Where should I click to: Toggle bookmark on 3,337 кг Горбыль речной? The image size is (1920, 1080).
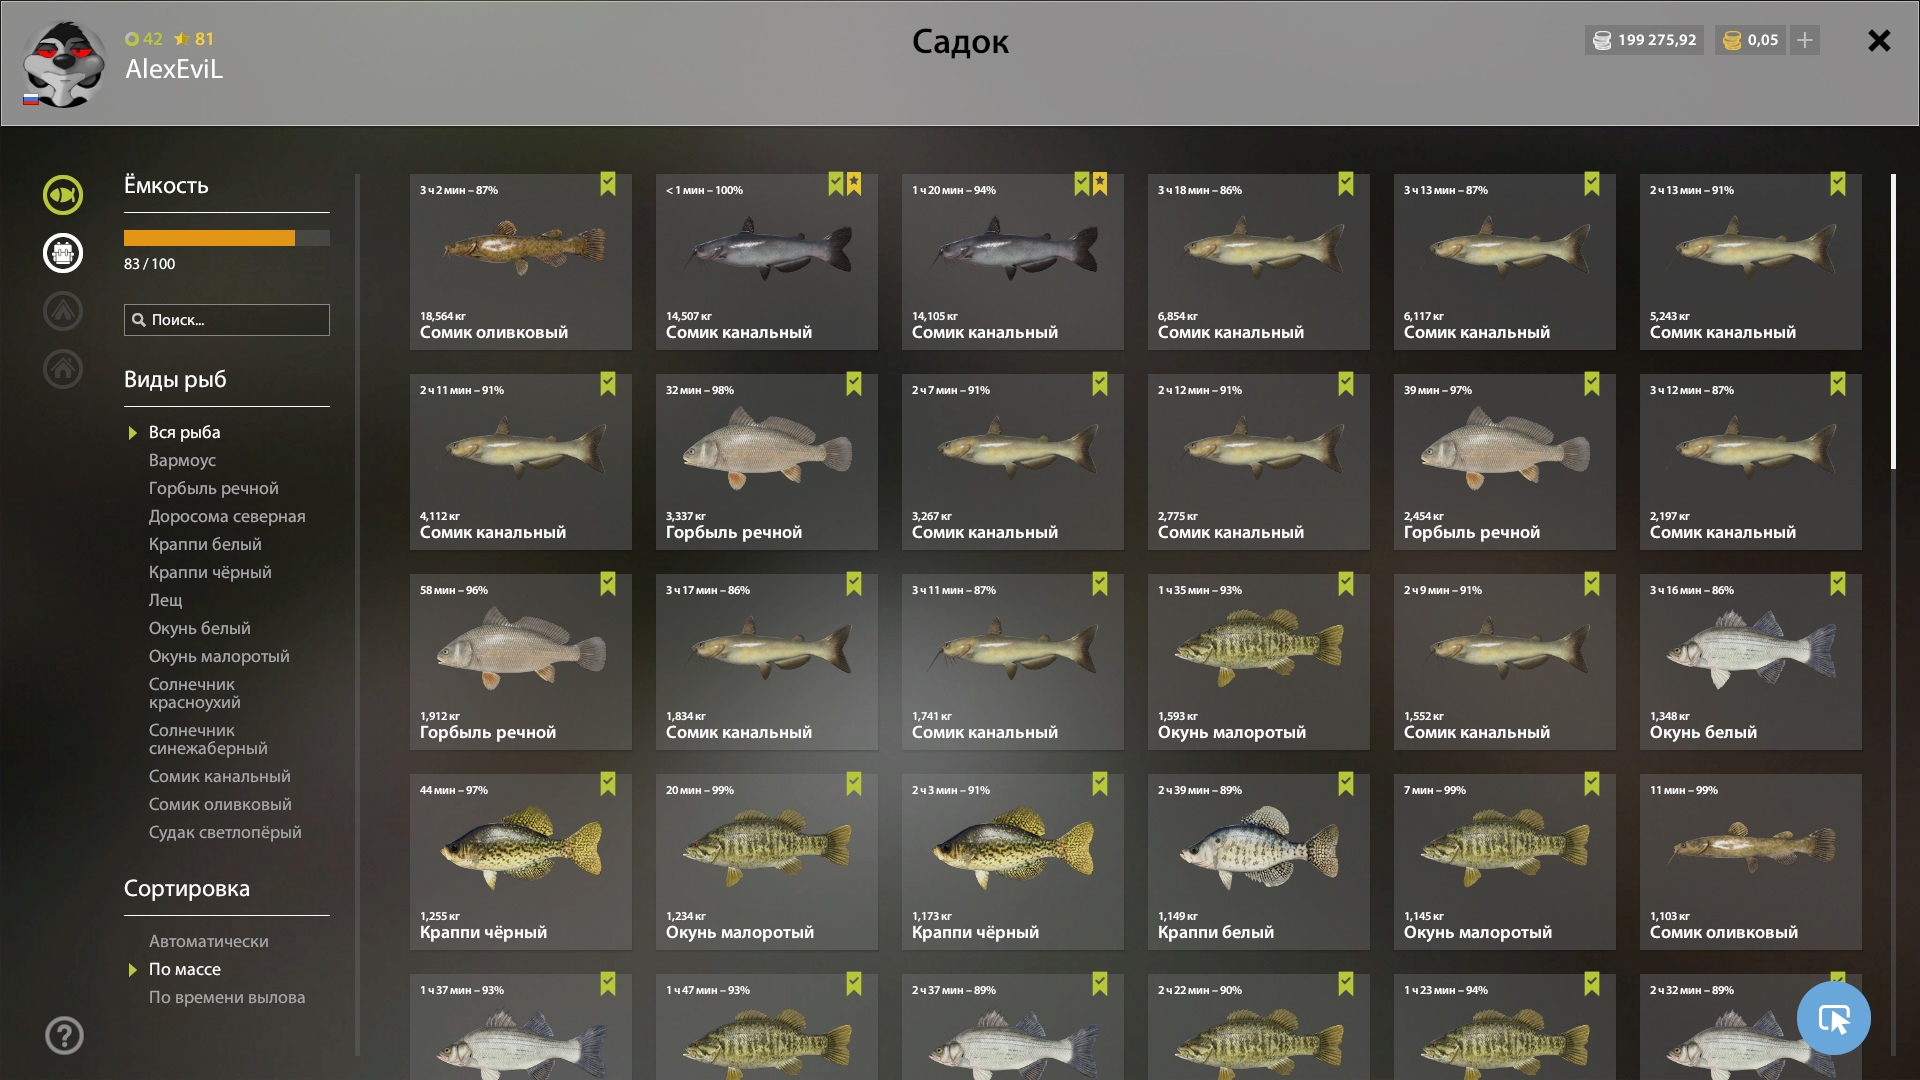click(854, 384)
